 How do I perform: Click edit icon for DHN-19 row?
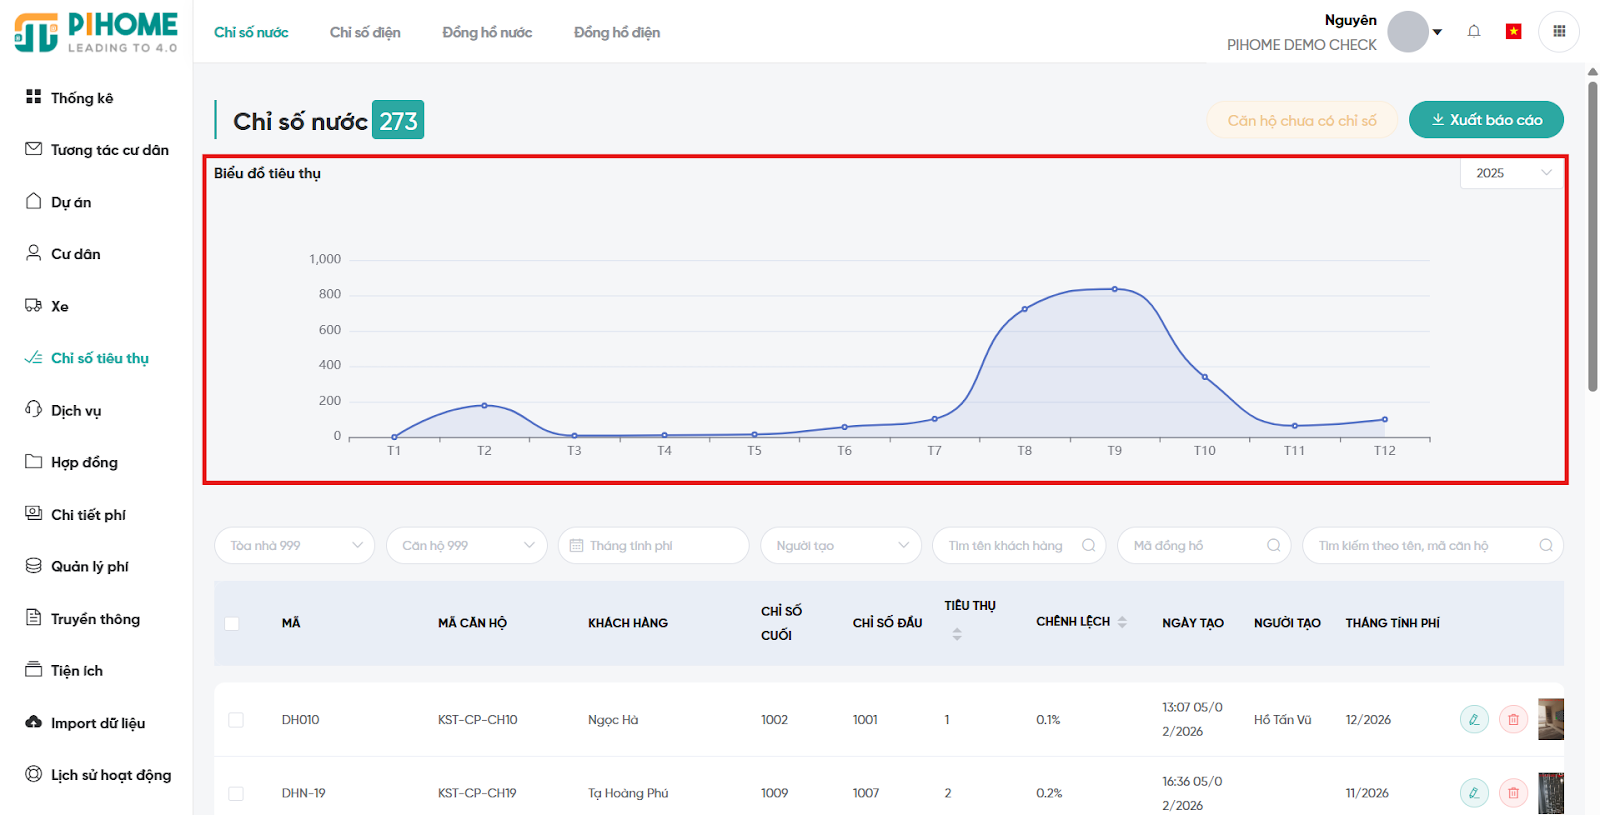click(1474, 793)
